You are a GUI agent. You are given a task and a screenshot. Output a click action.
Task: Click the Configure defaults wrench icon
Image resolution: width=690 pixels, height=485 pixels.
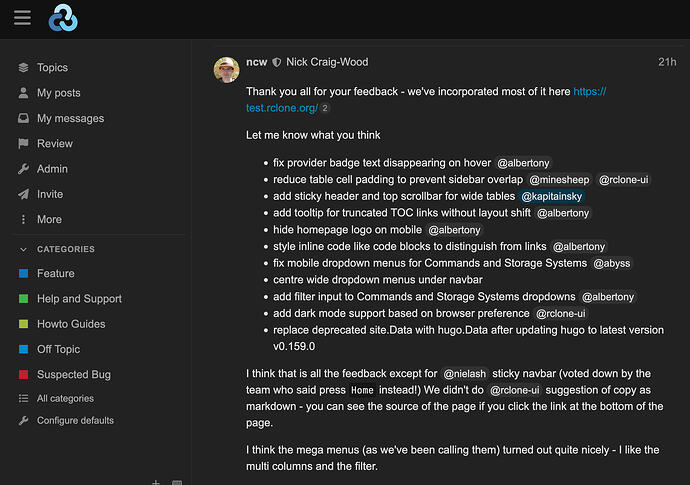click(23, 420)
